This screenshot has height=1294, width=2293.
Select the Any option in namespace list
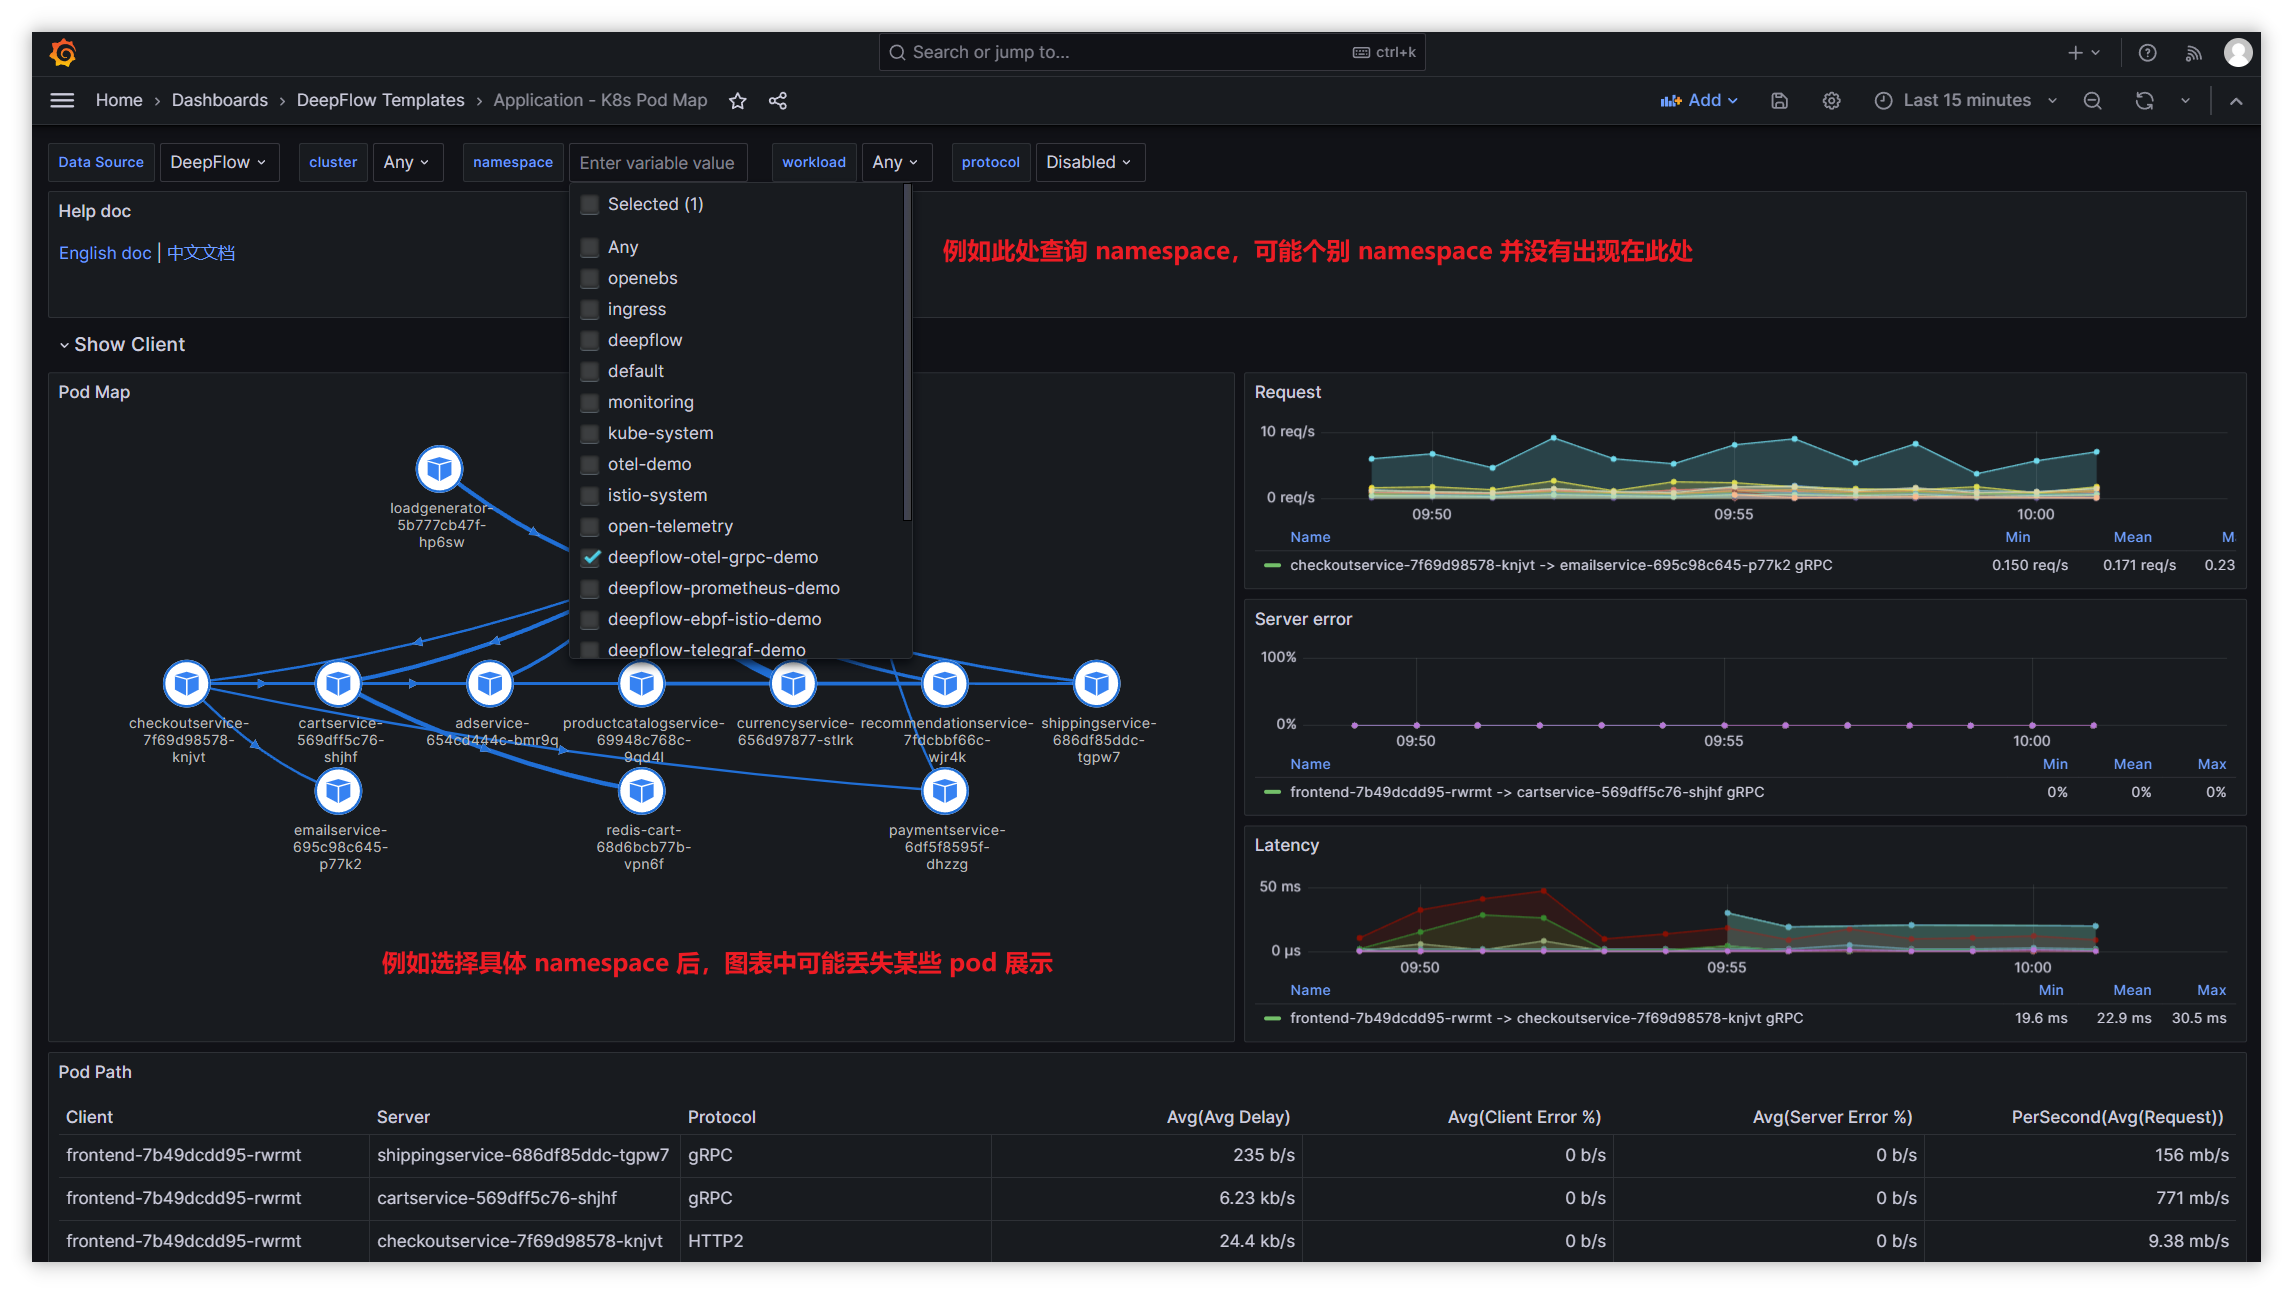[623, 246]
